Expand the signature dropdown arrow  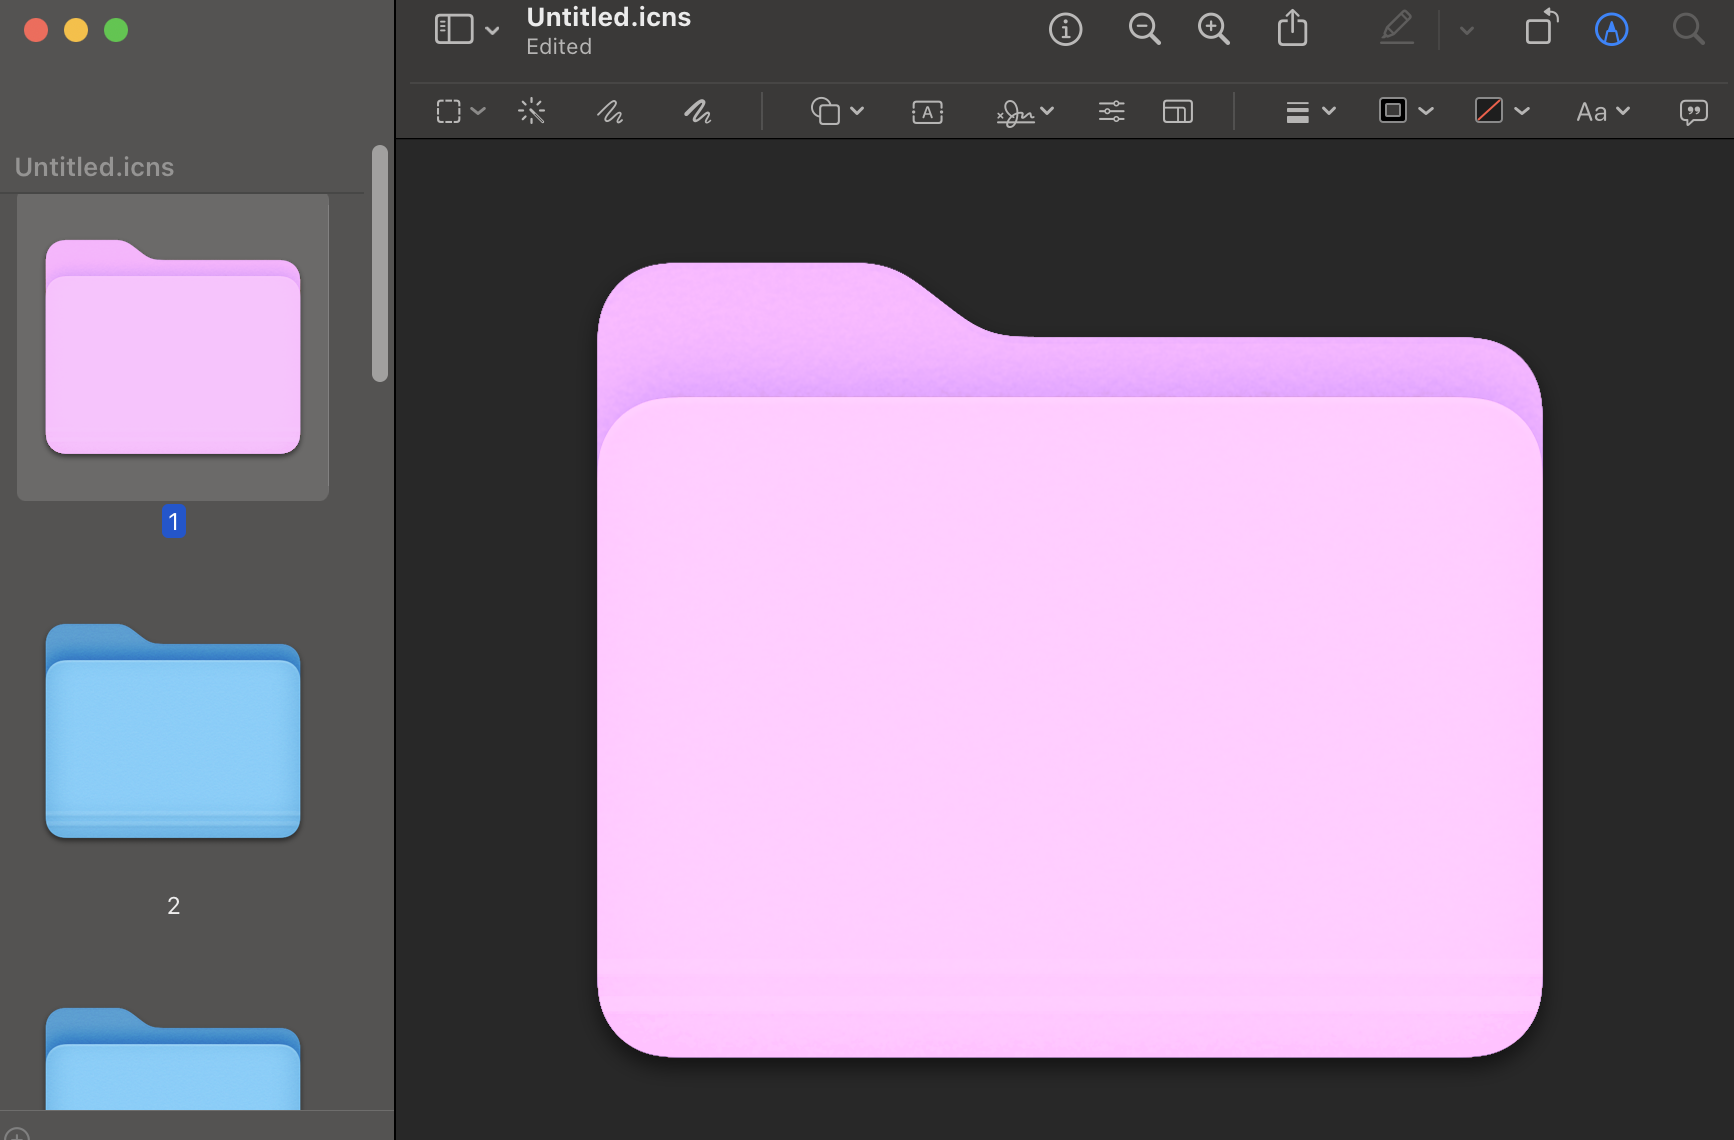pos(1047,111)
